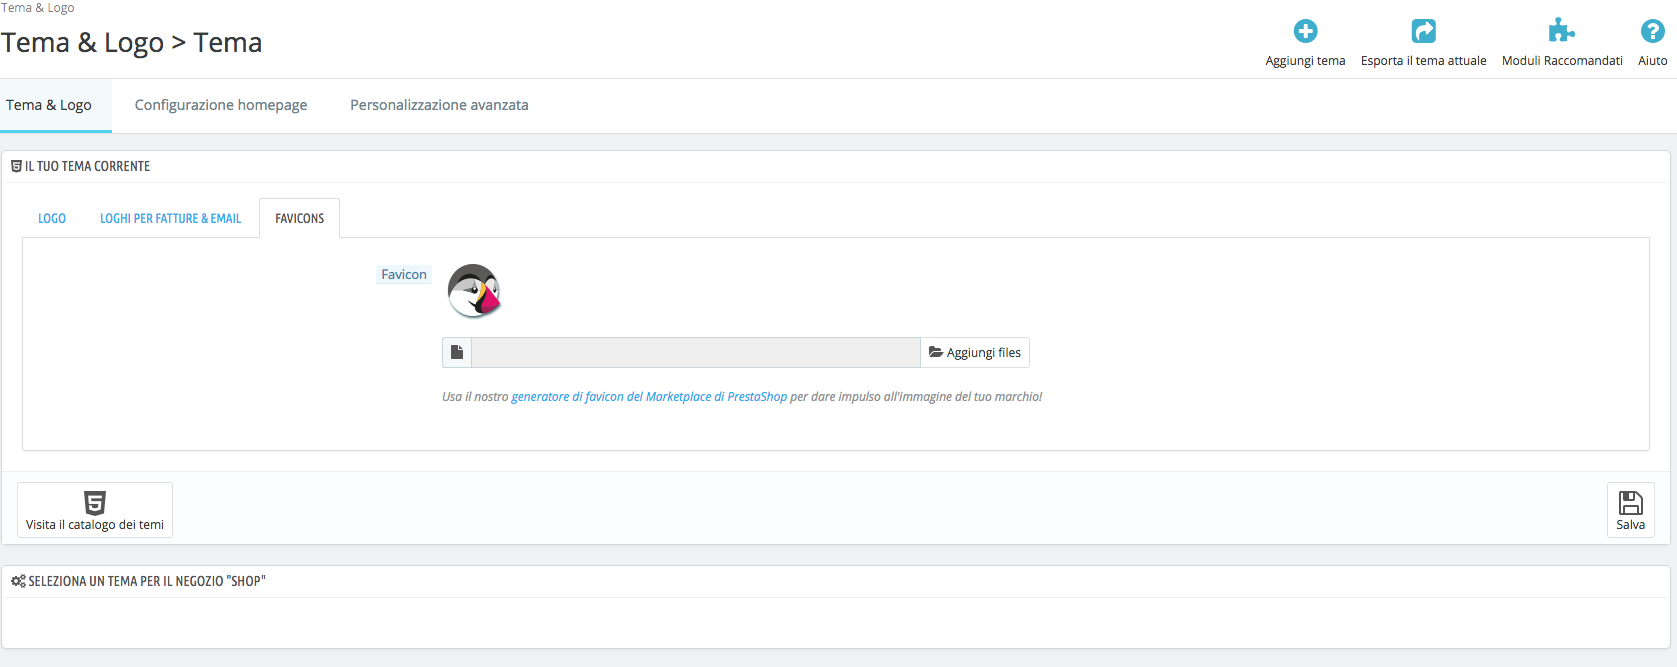Click the cogs icon beside Seleziona un tema
The height and width of the screenshot is (667, 1677).
[18, 581]
